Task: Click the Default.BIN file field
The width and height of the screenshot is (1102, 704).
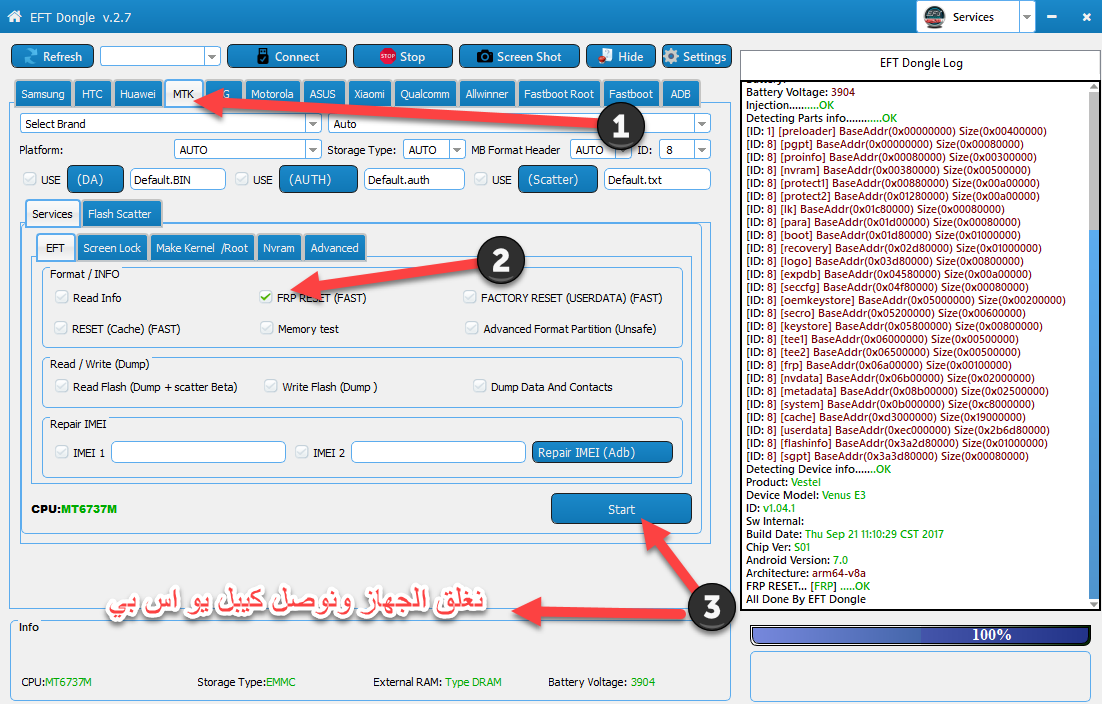Action: click(178, 179)
